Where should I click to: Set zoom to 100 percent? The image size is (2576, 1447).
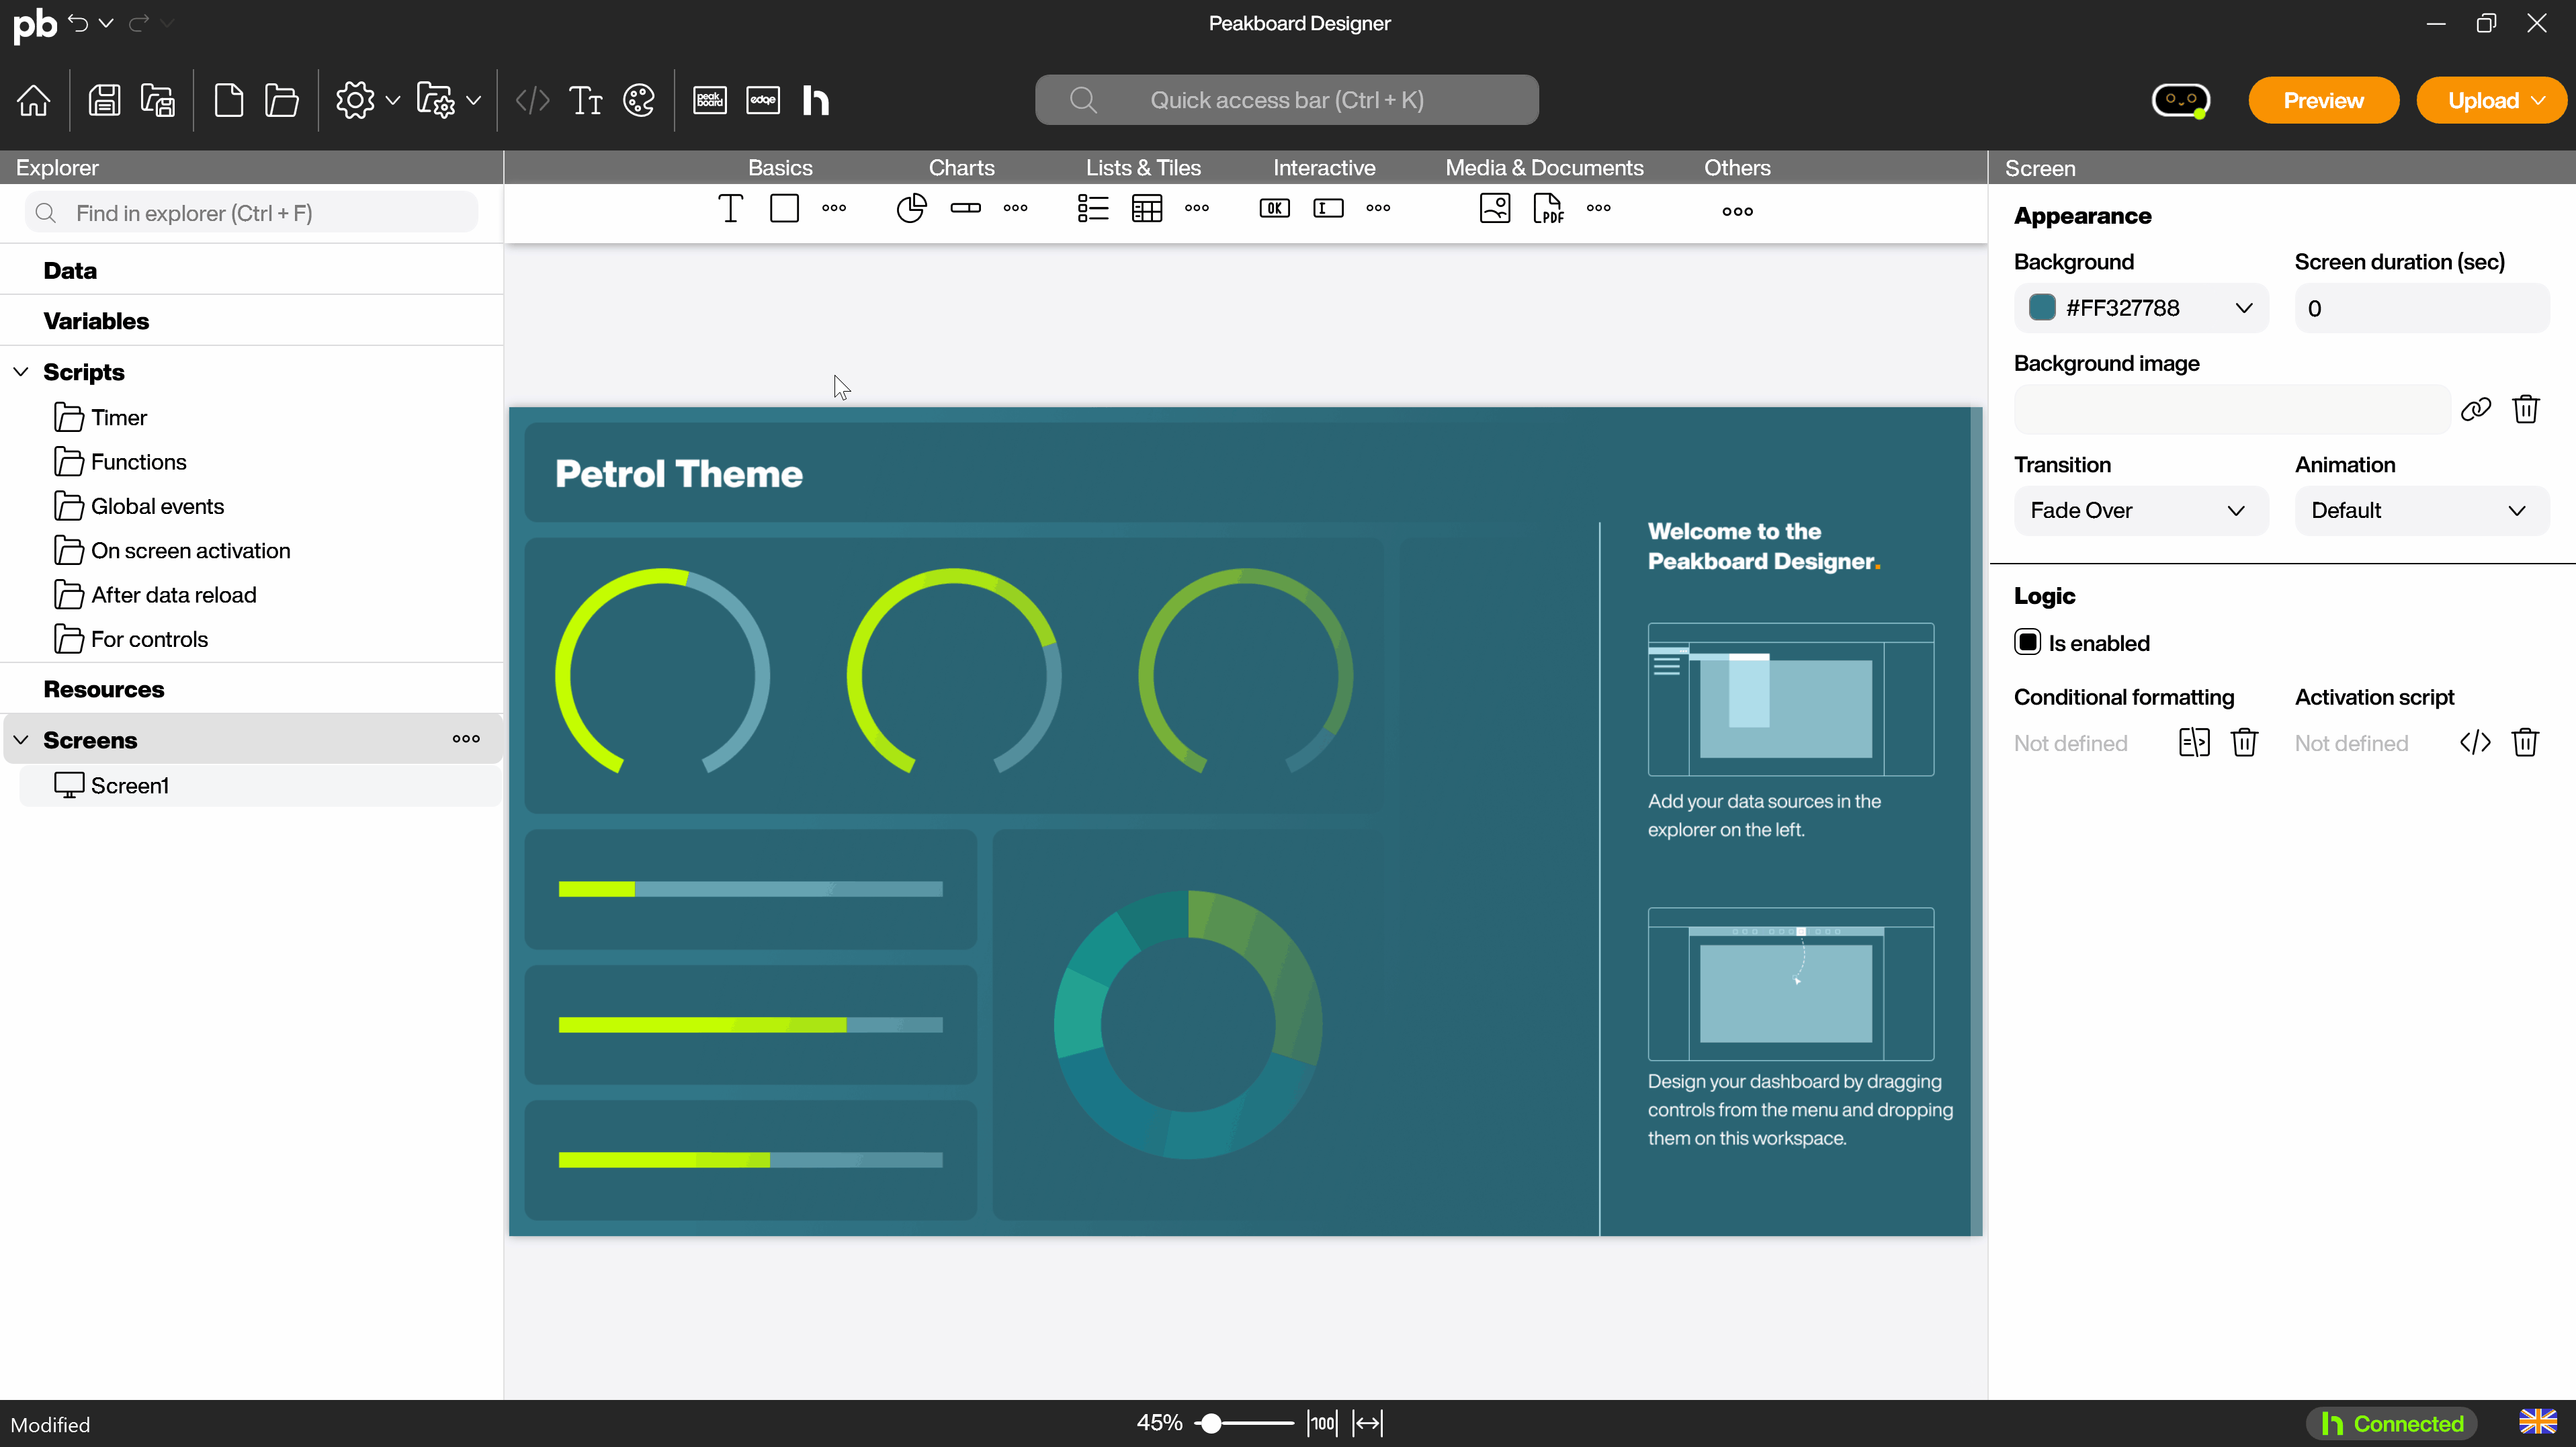coord(1322,1423)
